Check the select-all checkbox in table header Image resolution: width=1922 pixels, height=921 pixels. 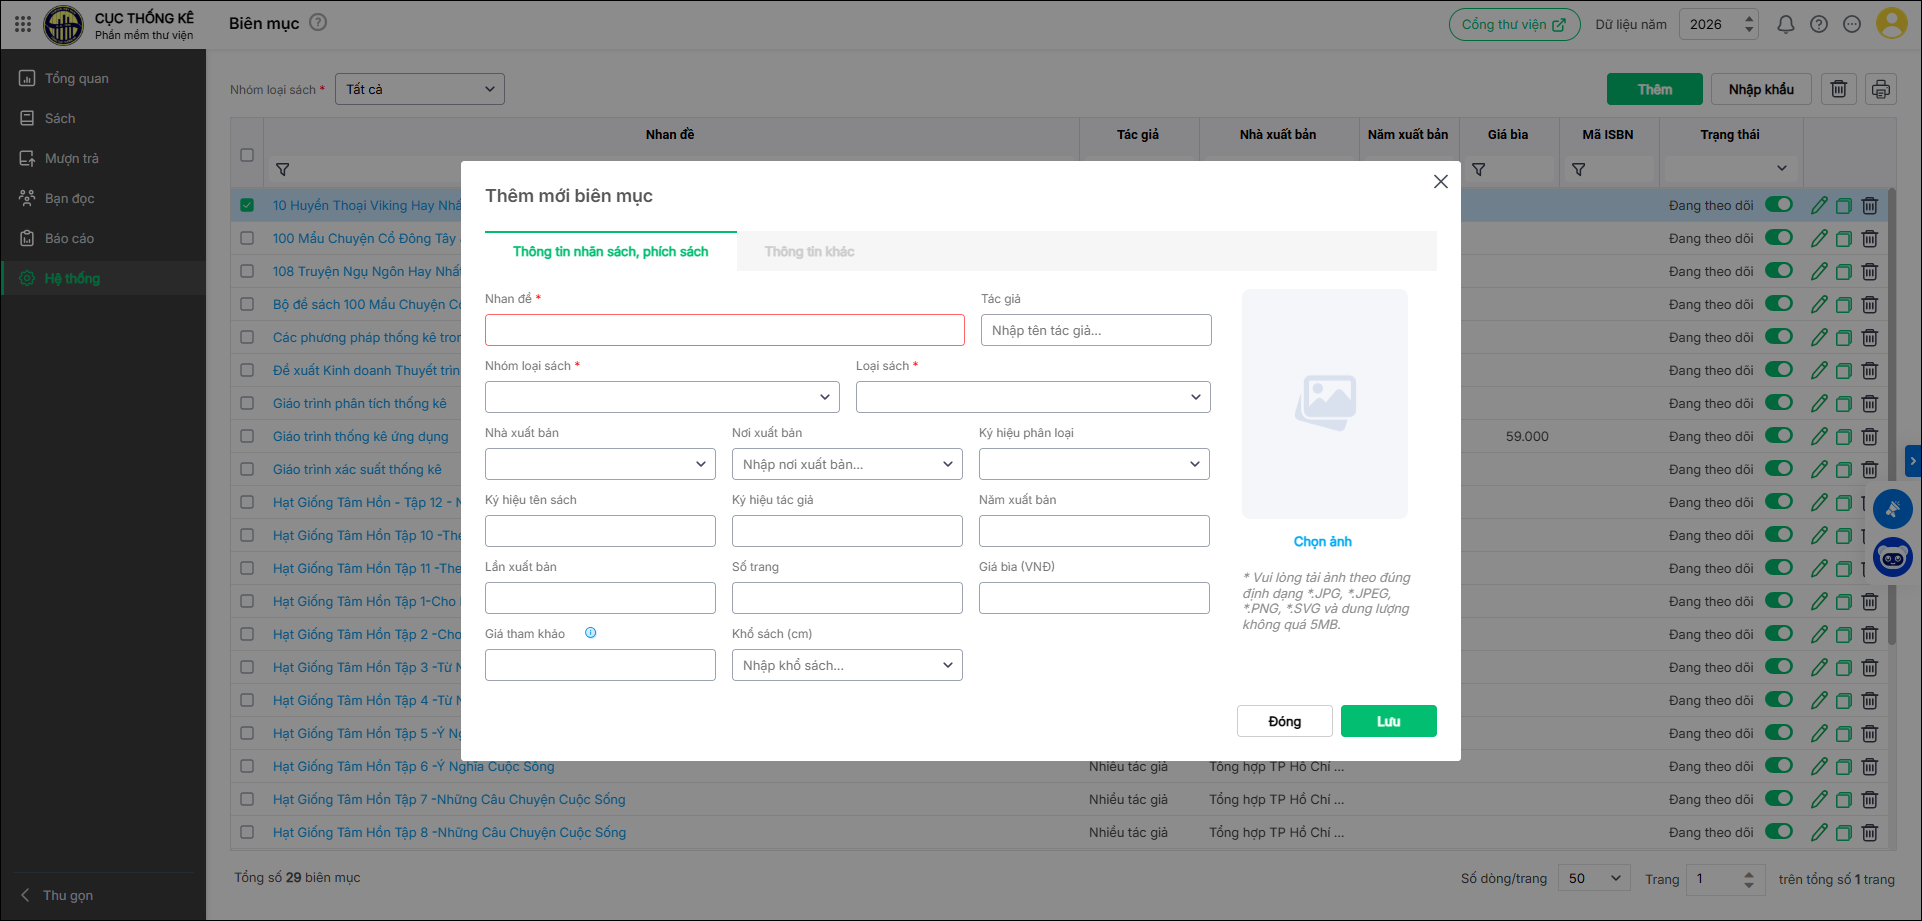(247, 155)
